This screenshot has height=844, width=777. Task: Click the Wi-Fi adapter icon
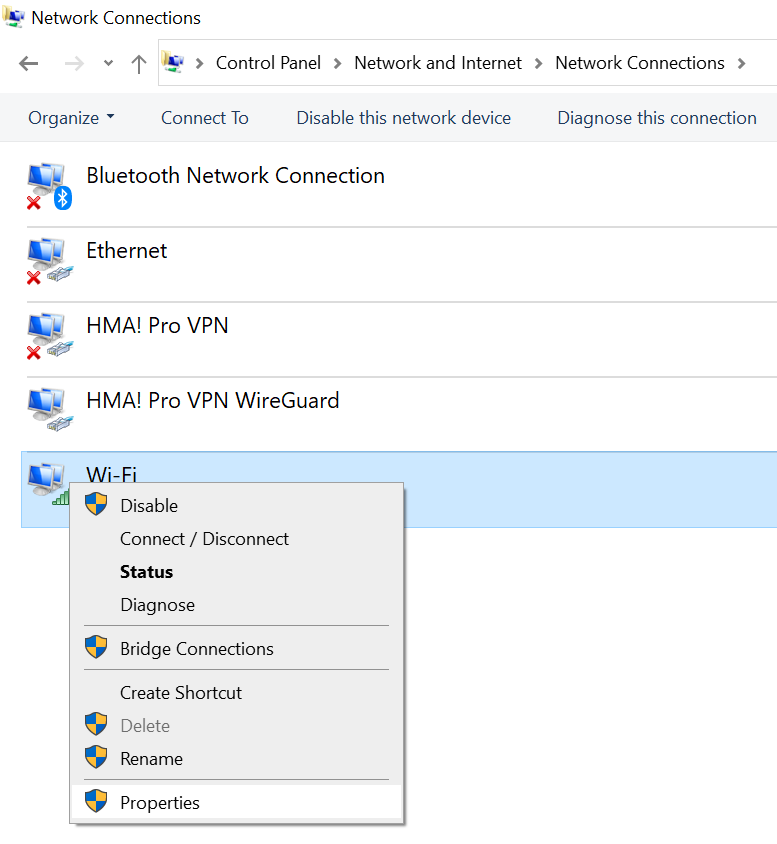click(47, 482)
